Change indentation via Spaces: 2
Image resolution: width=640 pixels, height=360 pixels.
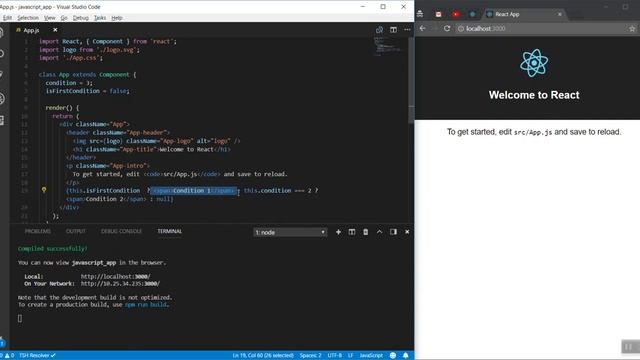(310, 356)
